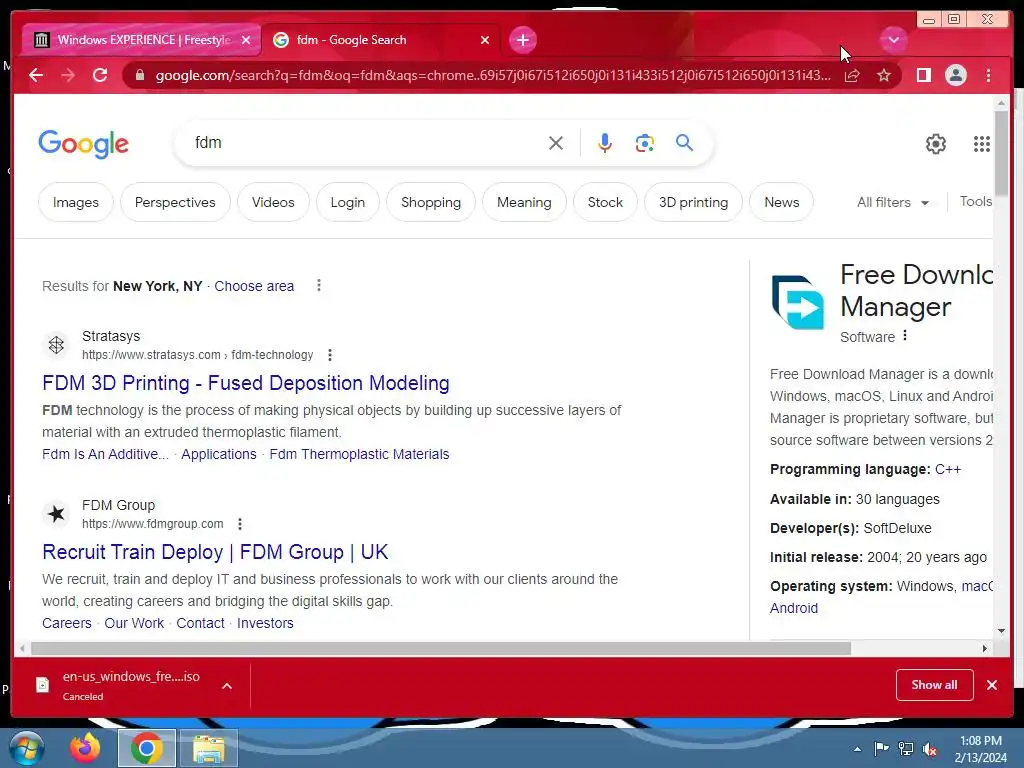Select the Meaning filter chip
Screen dimensions: 1024x768
point(524,202)
